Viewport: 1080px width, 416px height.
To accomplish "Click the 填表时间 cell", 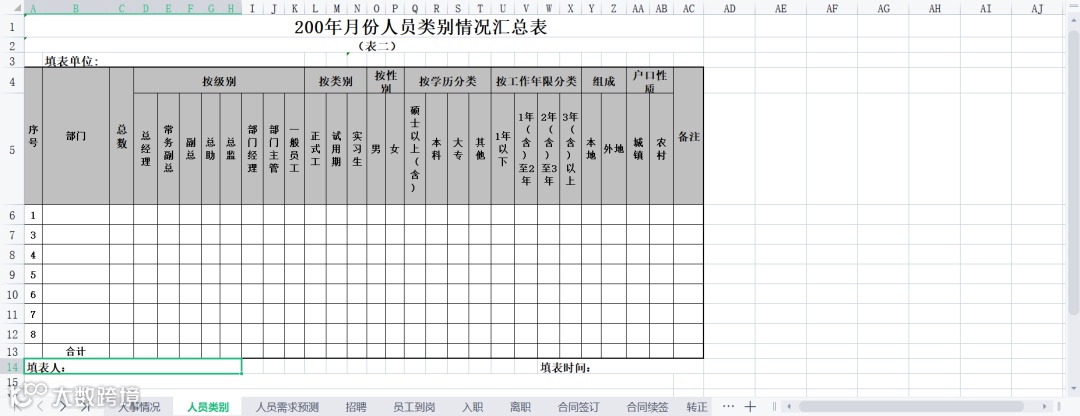I will pyautogui.click(x=565, y=367).
